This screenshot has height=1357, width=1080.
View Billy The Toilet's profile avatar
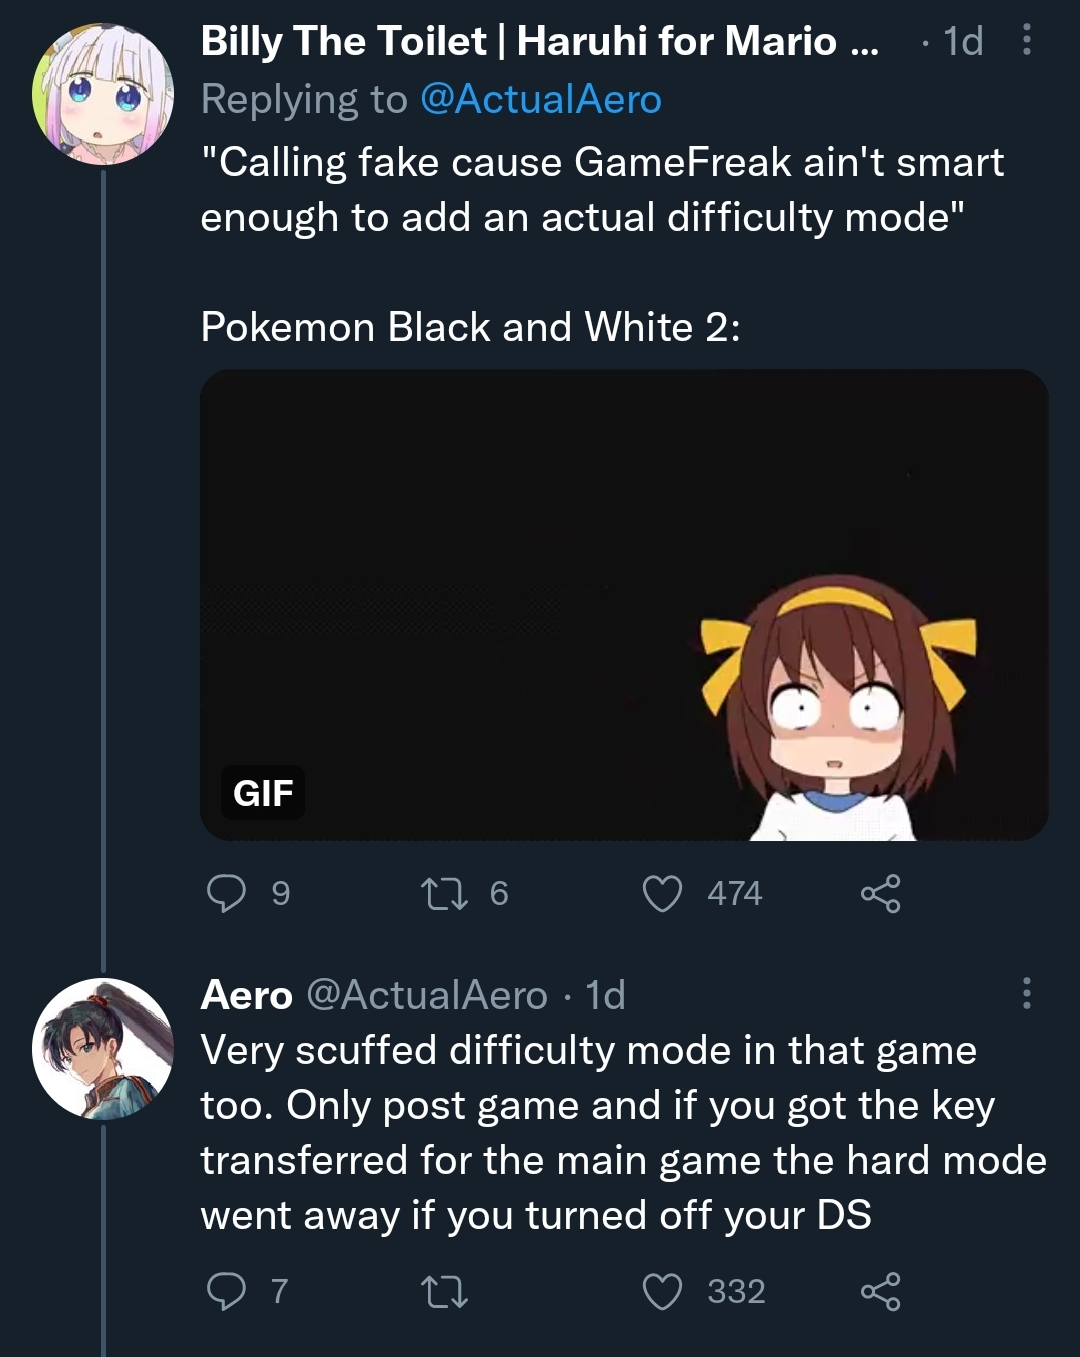click(103, 94)
